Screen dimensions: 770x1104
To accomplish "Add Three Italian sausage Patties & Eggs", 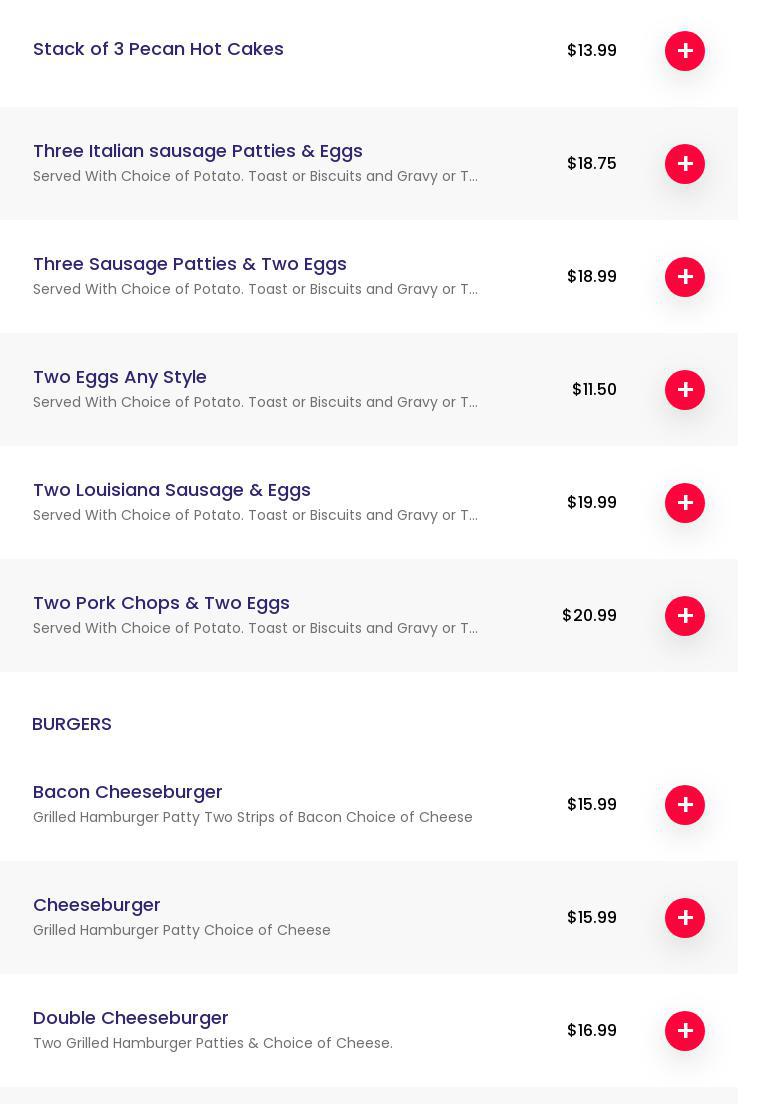I will click(685, 164).
